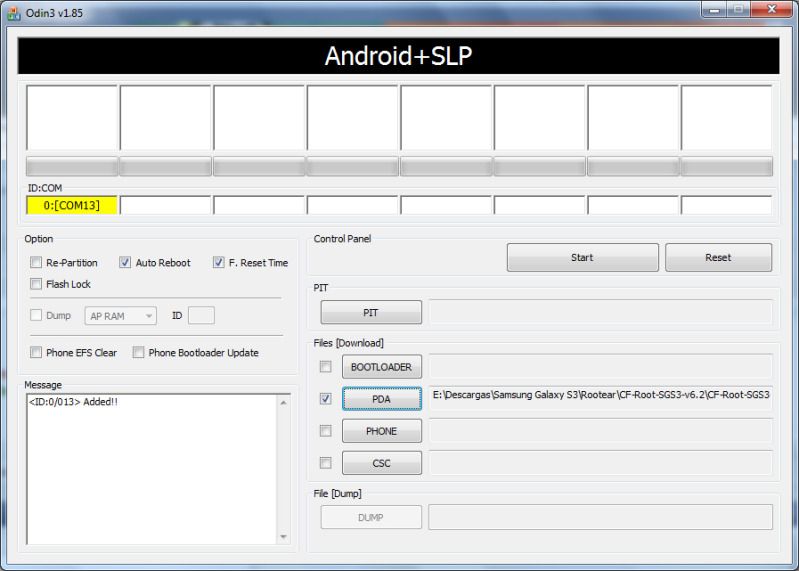
Task: Click the PHONE file button
Action: tap(381, 431)
